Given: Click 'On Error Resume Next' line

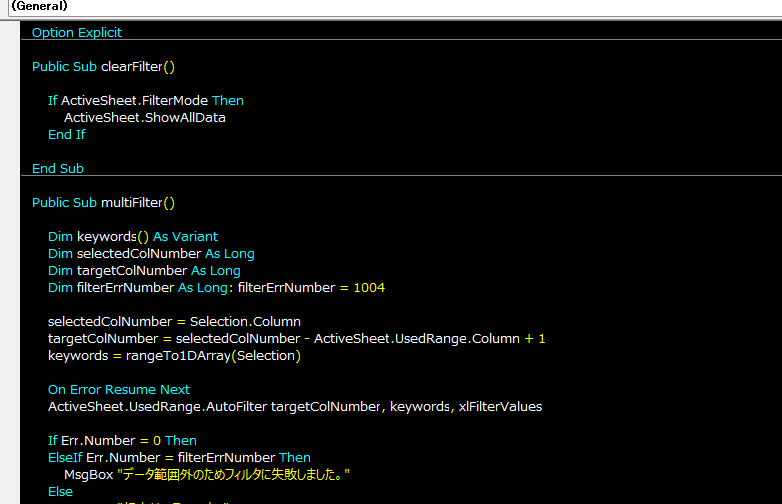Looking at the screenshot, I should [x=119, y=389].
